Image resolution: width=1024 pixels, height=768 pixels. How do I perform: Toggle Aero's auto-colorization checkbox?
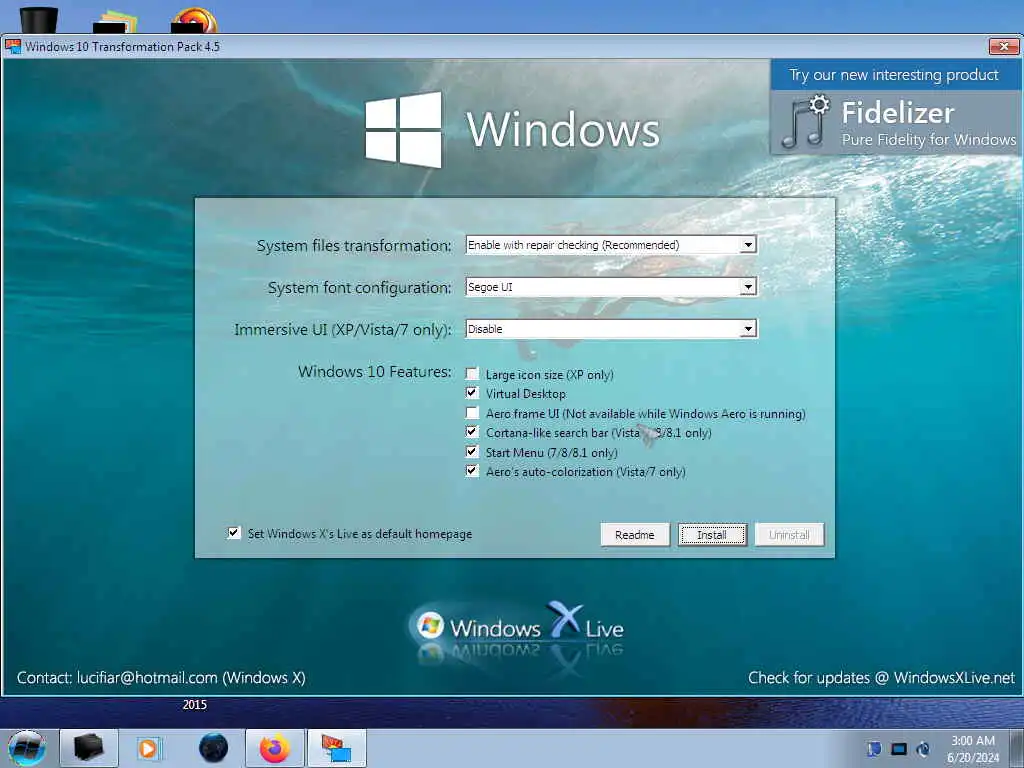tap(472, 471)
